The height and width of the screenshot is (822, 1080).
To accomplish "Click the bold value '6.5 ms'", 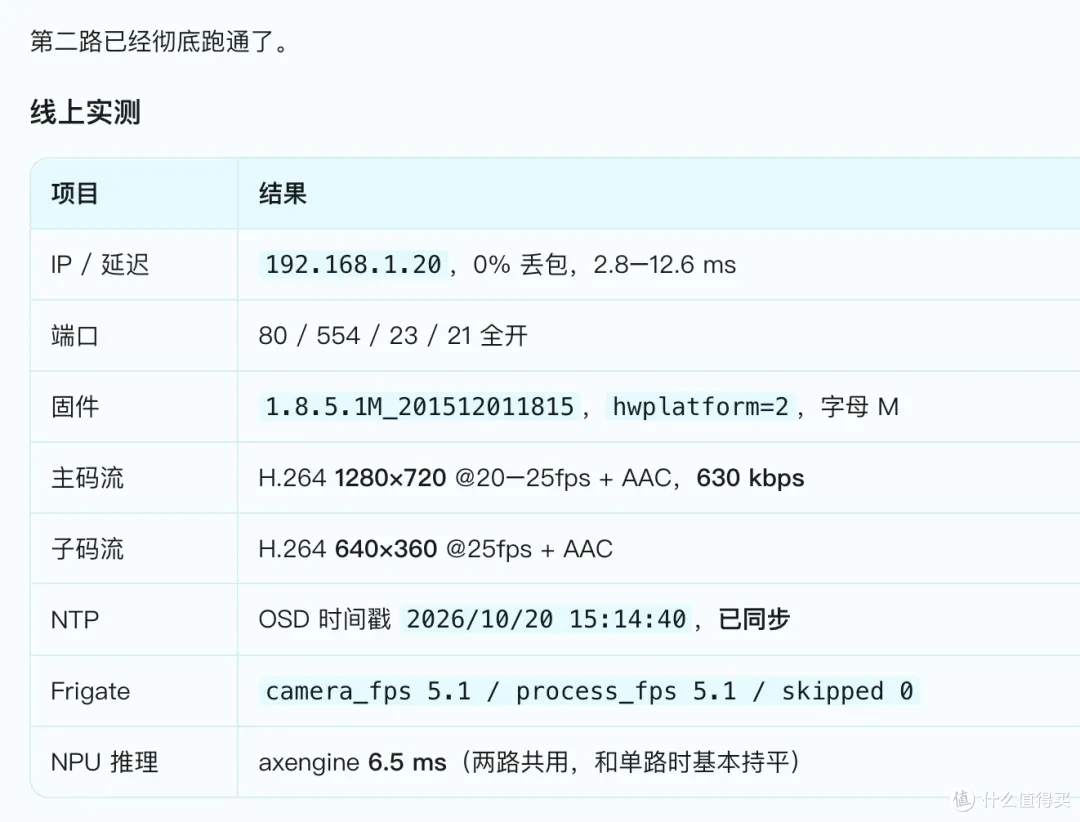I will [407, 762].
